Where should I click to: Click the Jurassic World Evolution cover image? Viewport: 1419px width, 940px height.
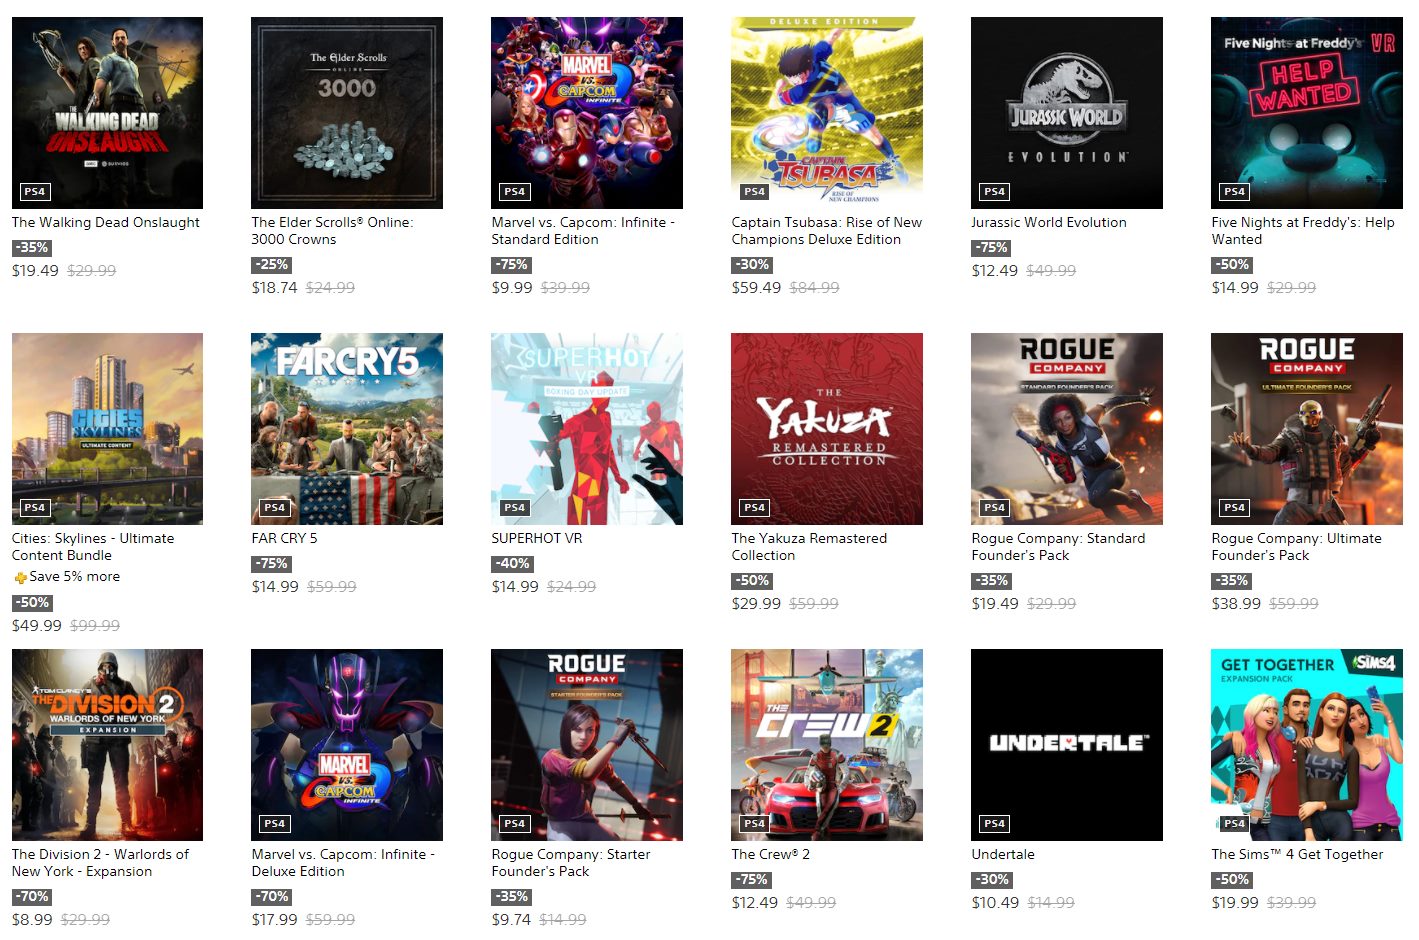[x=1067, y=113]
